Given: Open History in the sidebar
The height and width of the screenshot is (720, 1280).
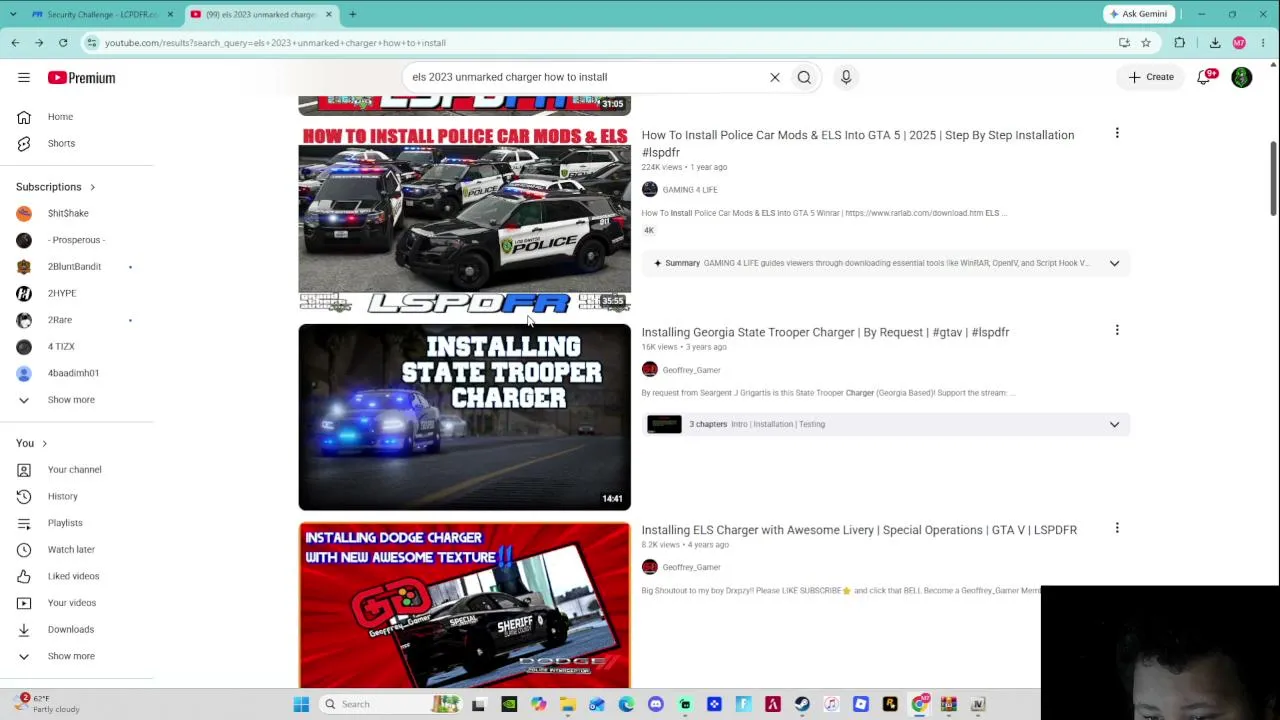Looking at the screenshot, I should [x=62, y=496].
